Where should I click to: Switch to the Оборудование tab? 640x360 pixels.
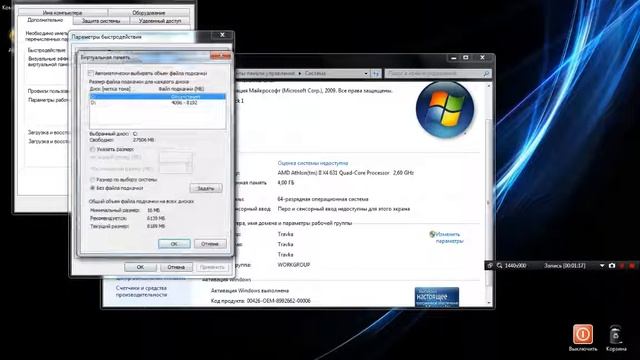[x=149, y=13]
